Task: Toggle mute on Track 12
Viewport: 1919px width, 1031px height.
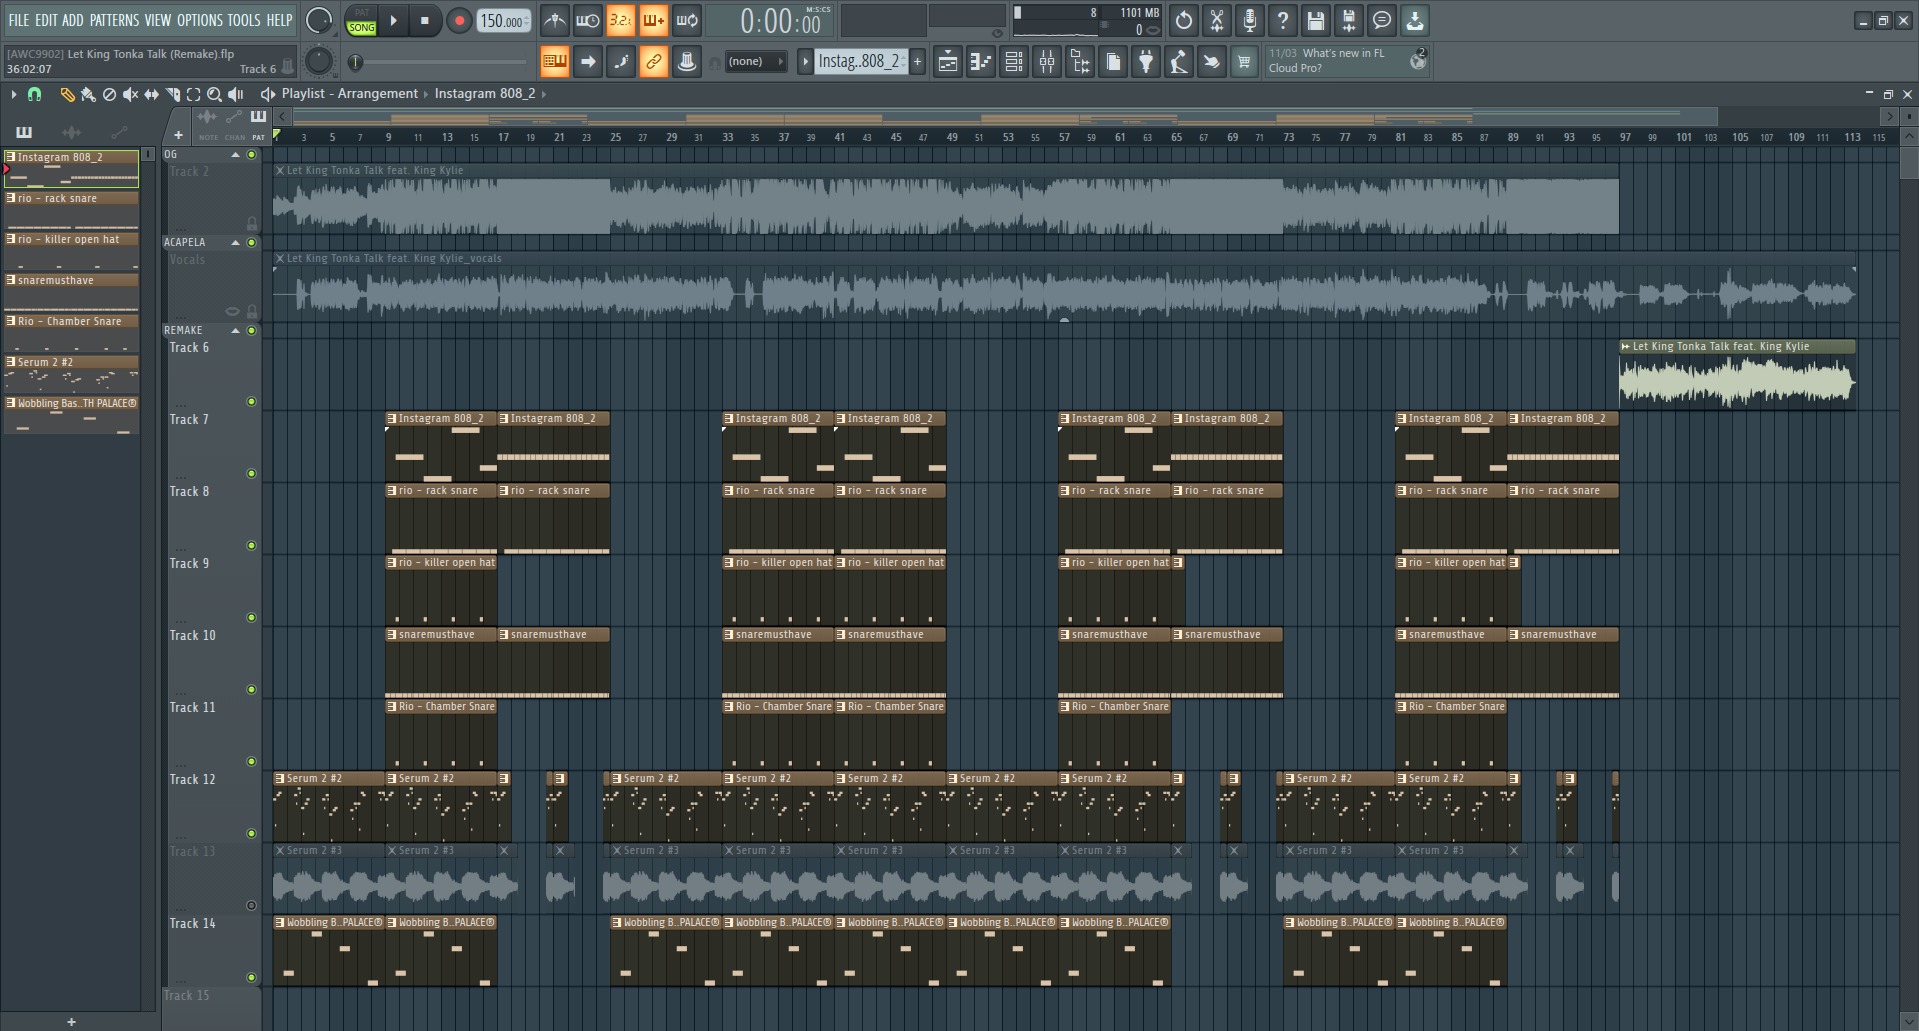Action: (252, 834)
